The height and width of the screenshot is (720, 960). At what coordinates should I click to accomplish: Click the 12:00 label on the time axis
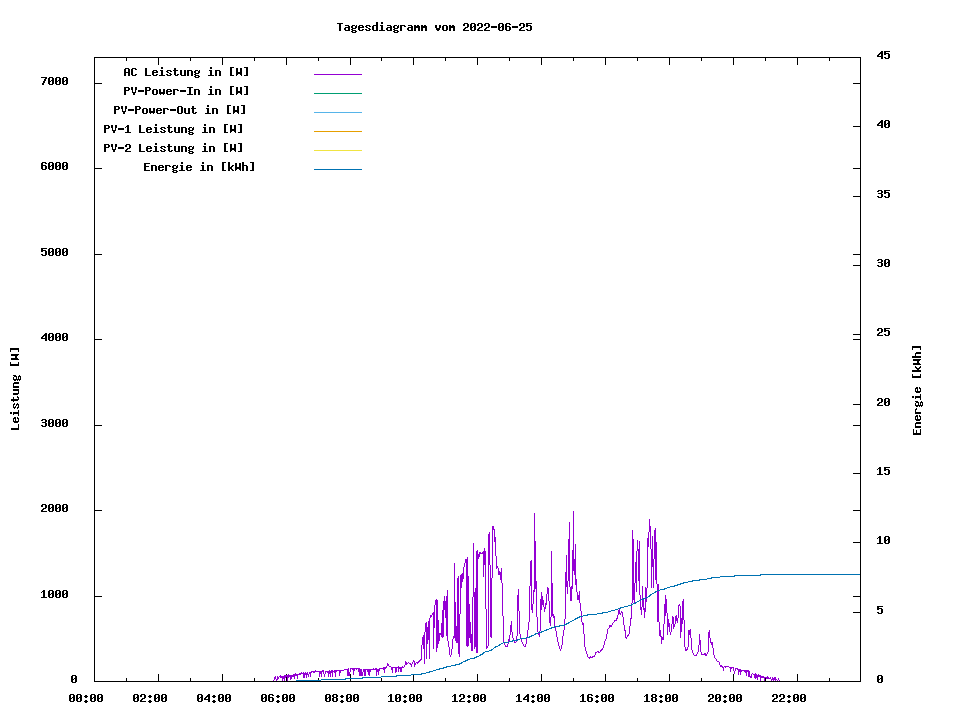469,698
